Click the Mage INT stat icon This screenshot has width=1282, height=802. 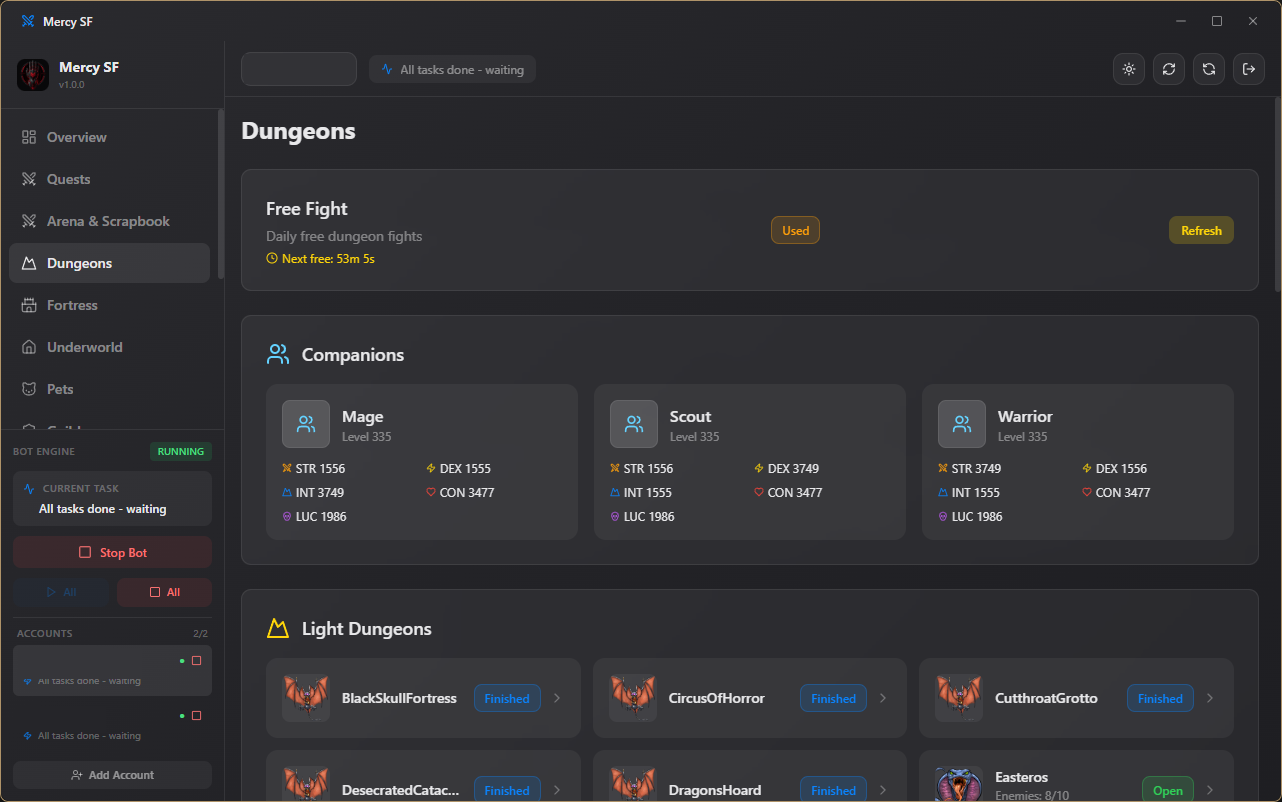point(287,493)
